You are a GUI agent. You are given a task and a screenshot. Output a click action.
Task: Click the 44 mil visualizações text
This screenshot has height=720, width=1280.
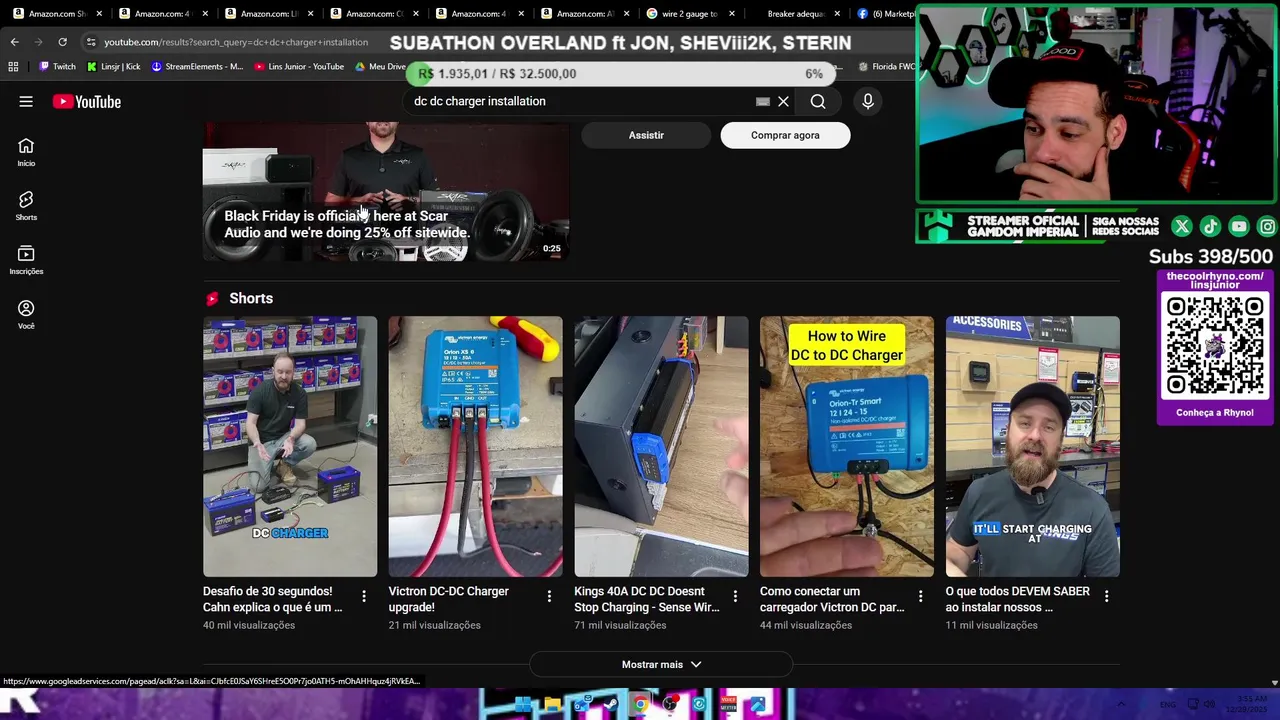click(806, 625)
